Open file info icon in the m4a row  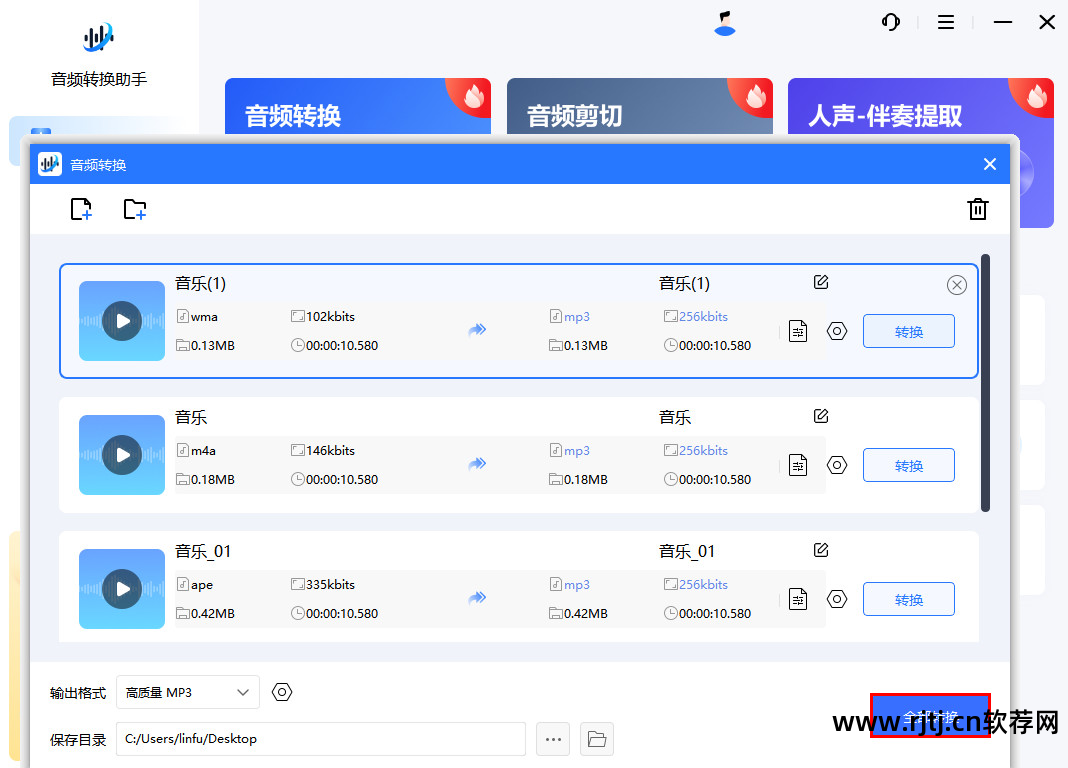(x=798, y=466)
